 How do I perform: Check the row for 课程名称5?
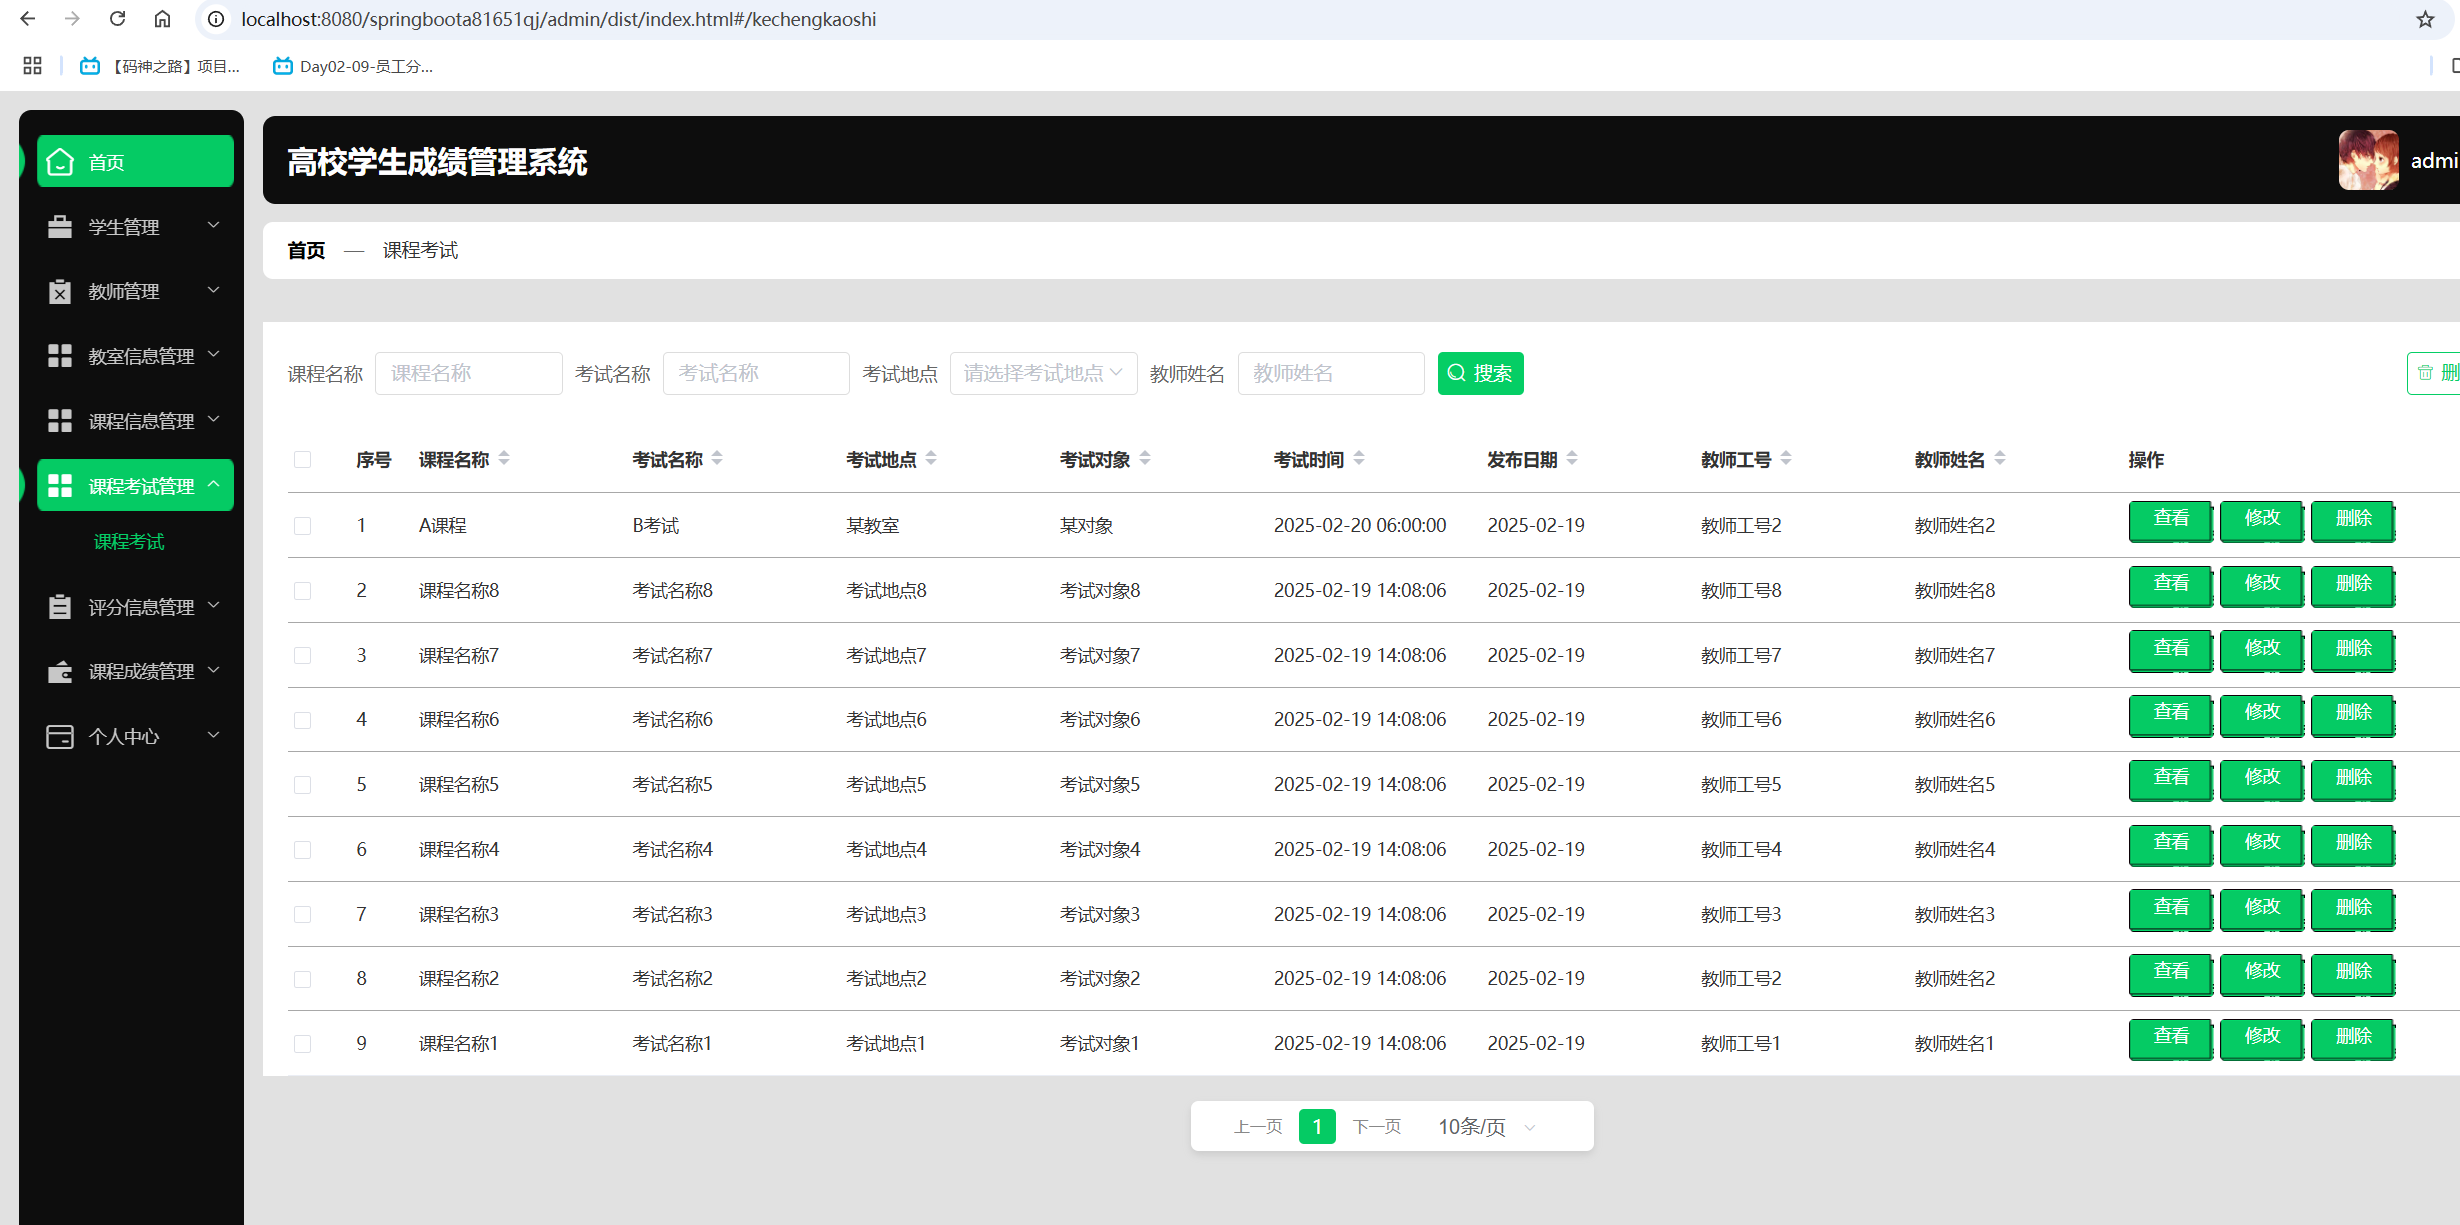(302, 785)
